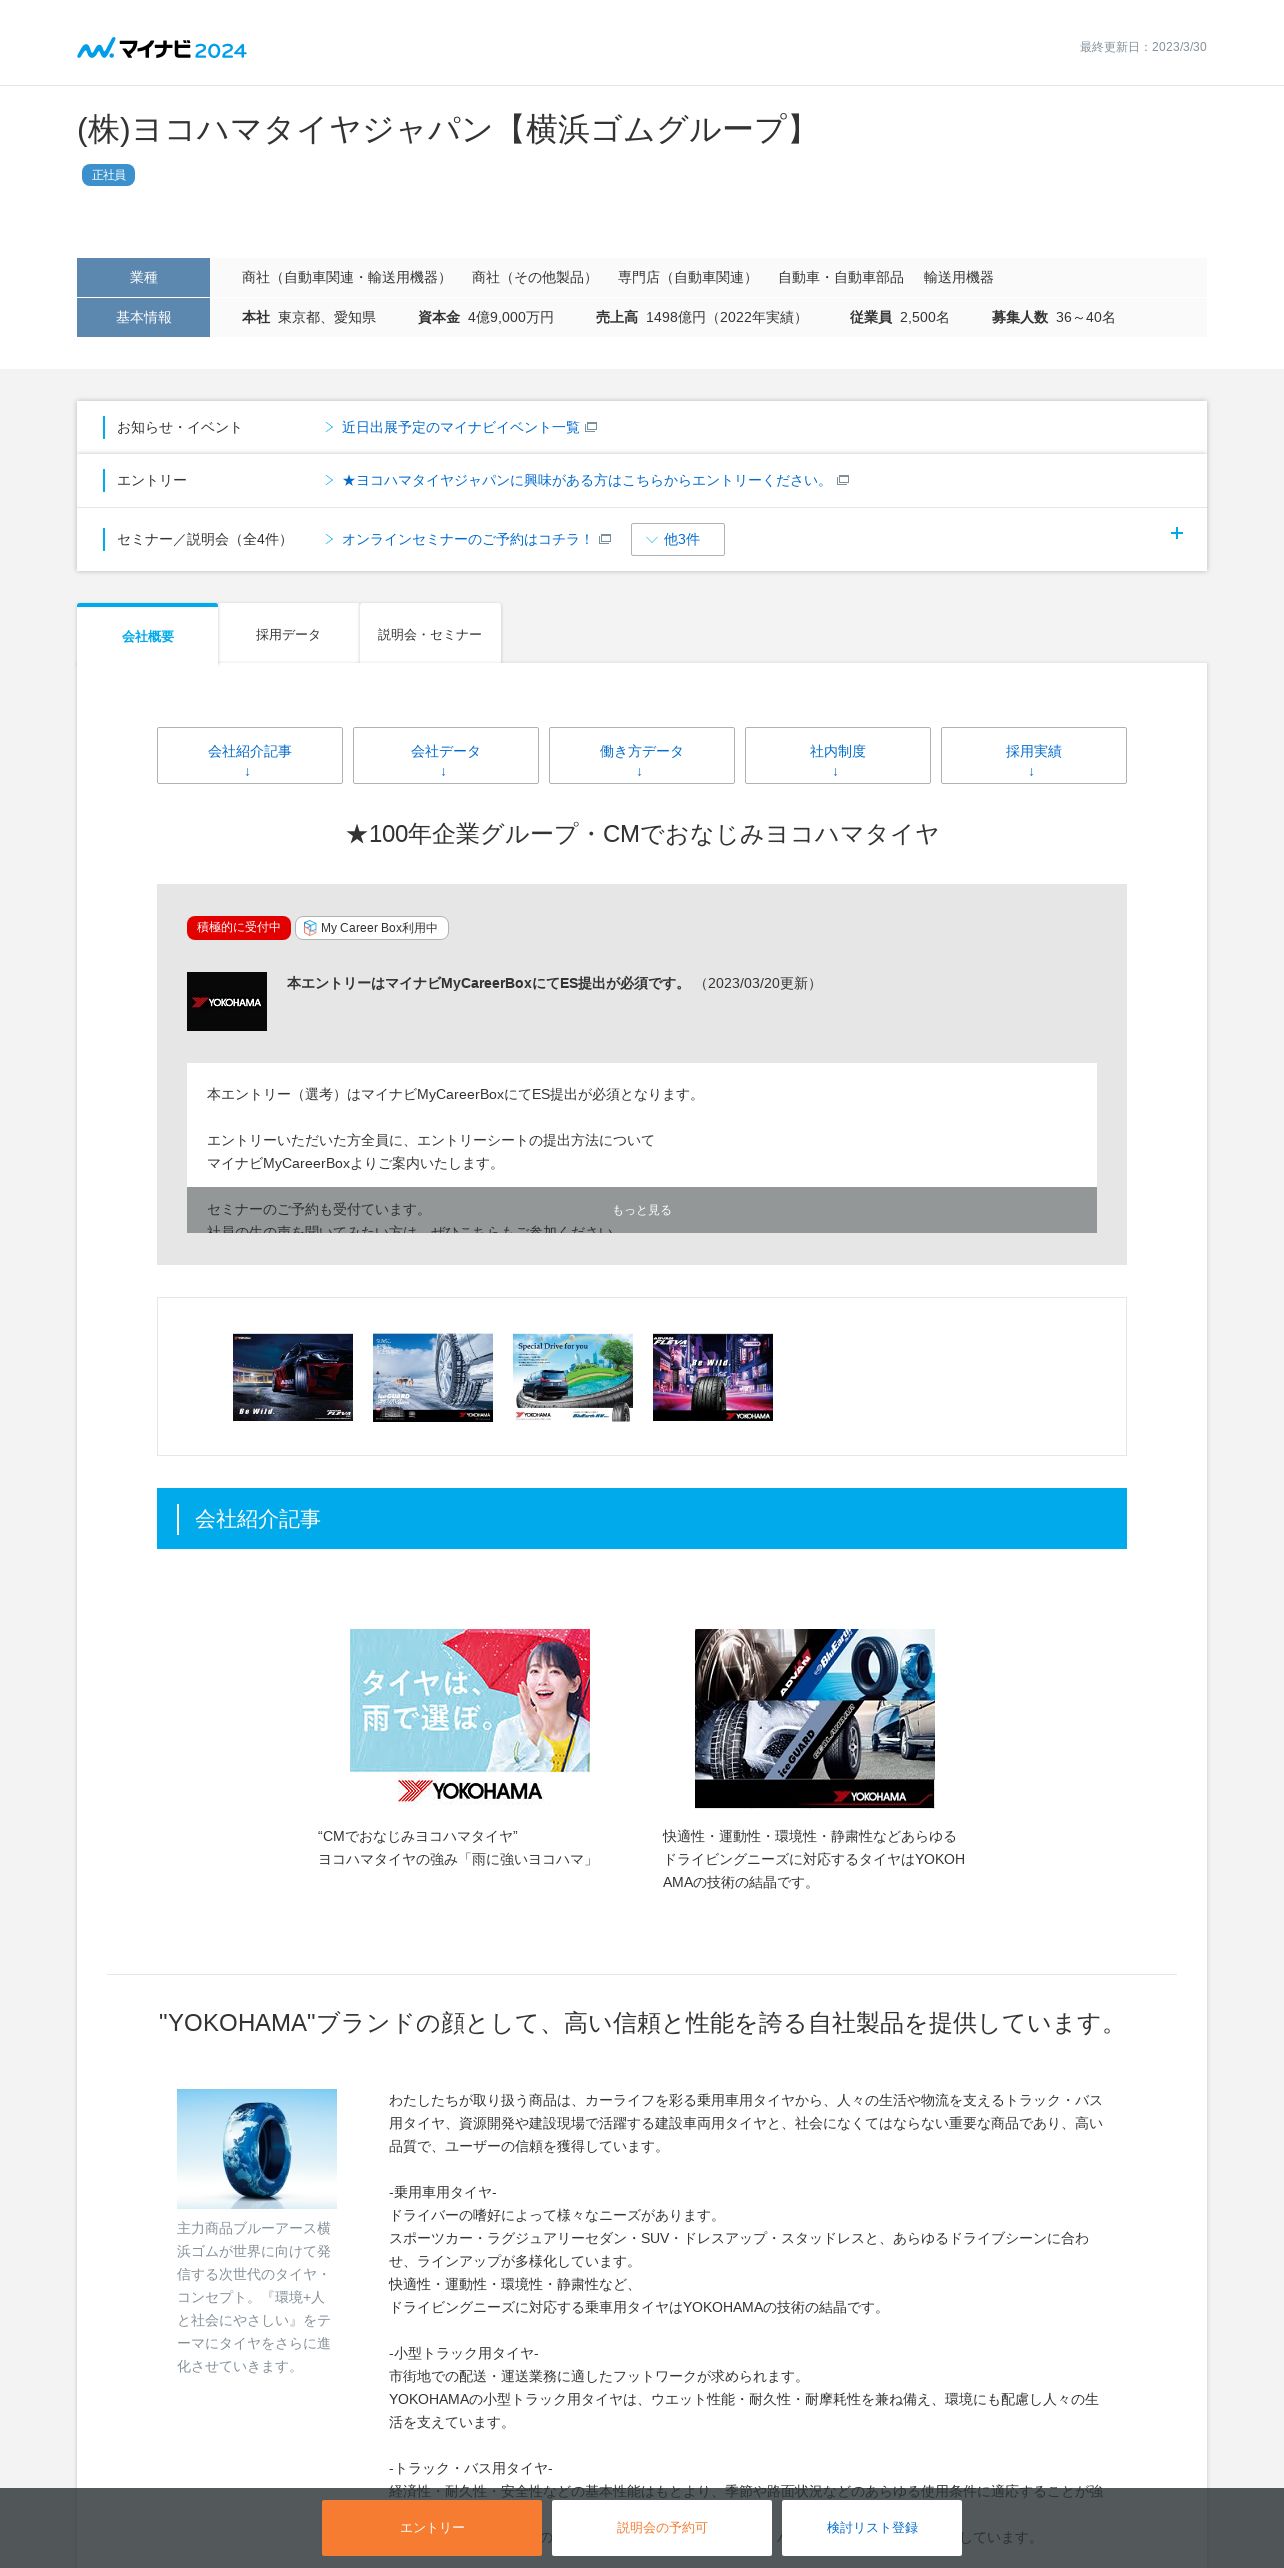The width and height of the screenshot is (1284, 2568).
Task: Click the YOKOHAMA black logo image
Action: click(x=227, y=1001)
